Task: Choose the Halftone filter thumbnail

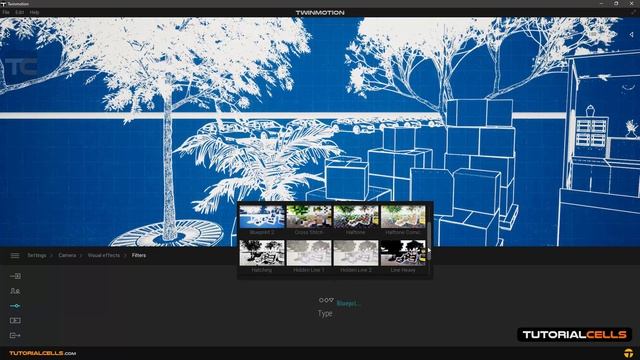Action: tap(356, 217)
